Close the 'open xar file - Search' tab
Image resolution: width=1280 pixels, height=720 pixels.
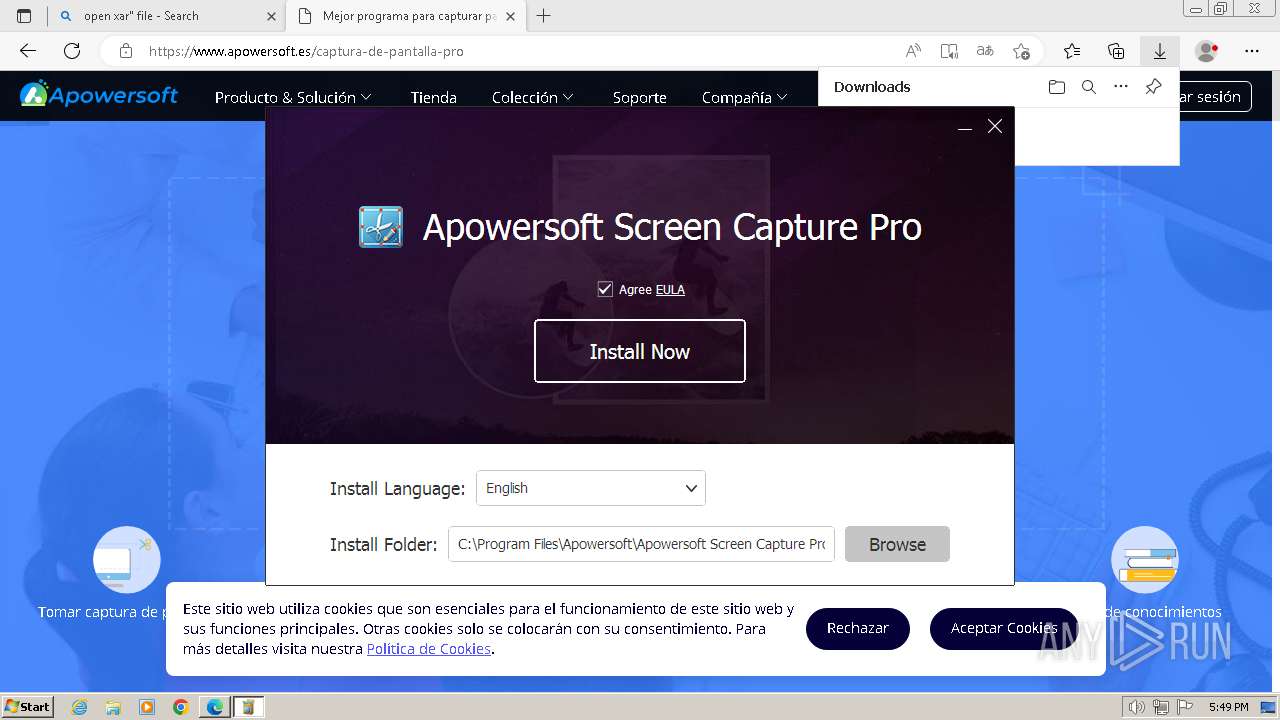click(271, 16)
